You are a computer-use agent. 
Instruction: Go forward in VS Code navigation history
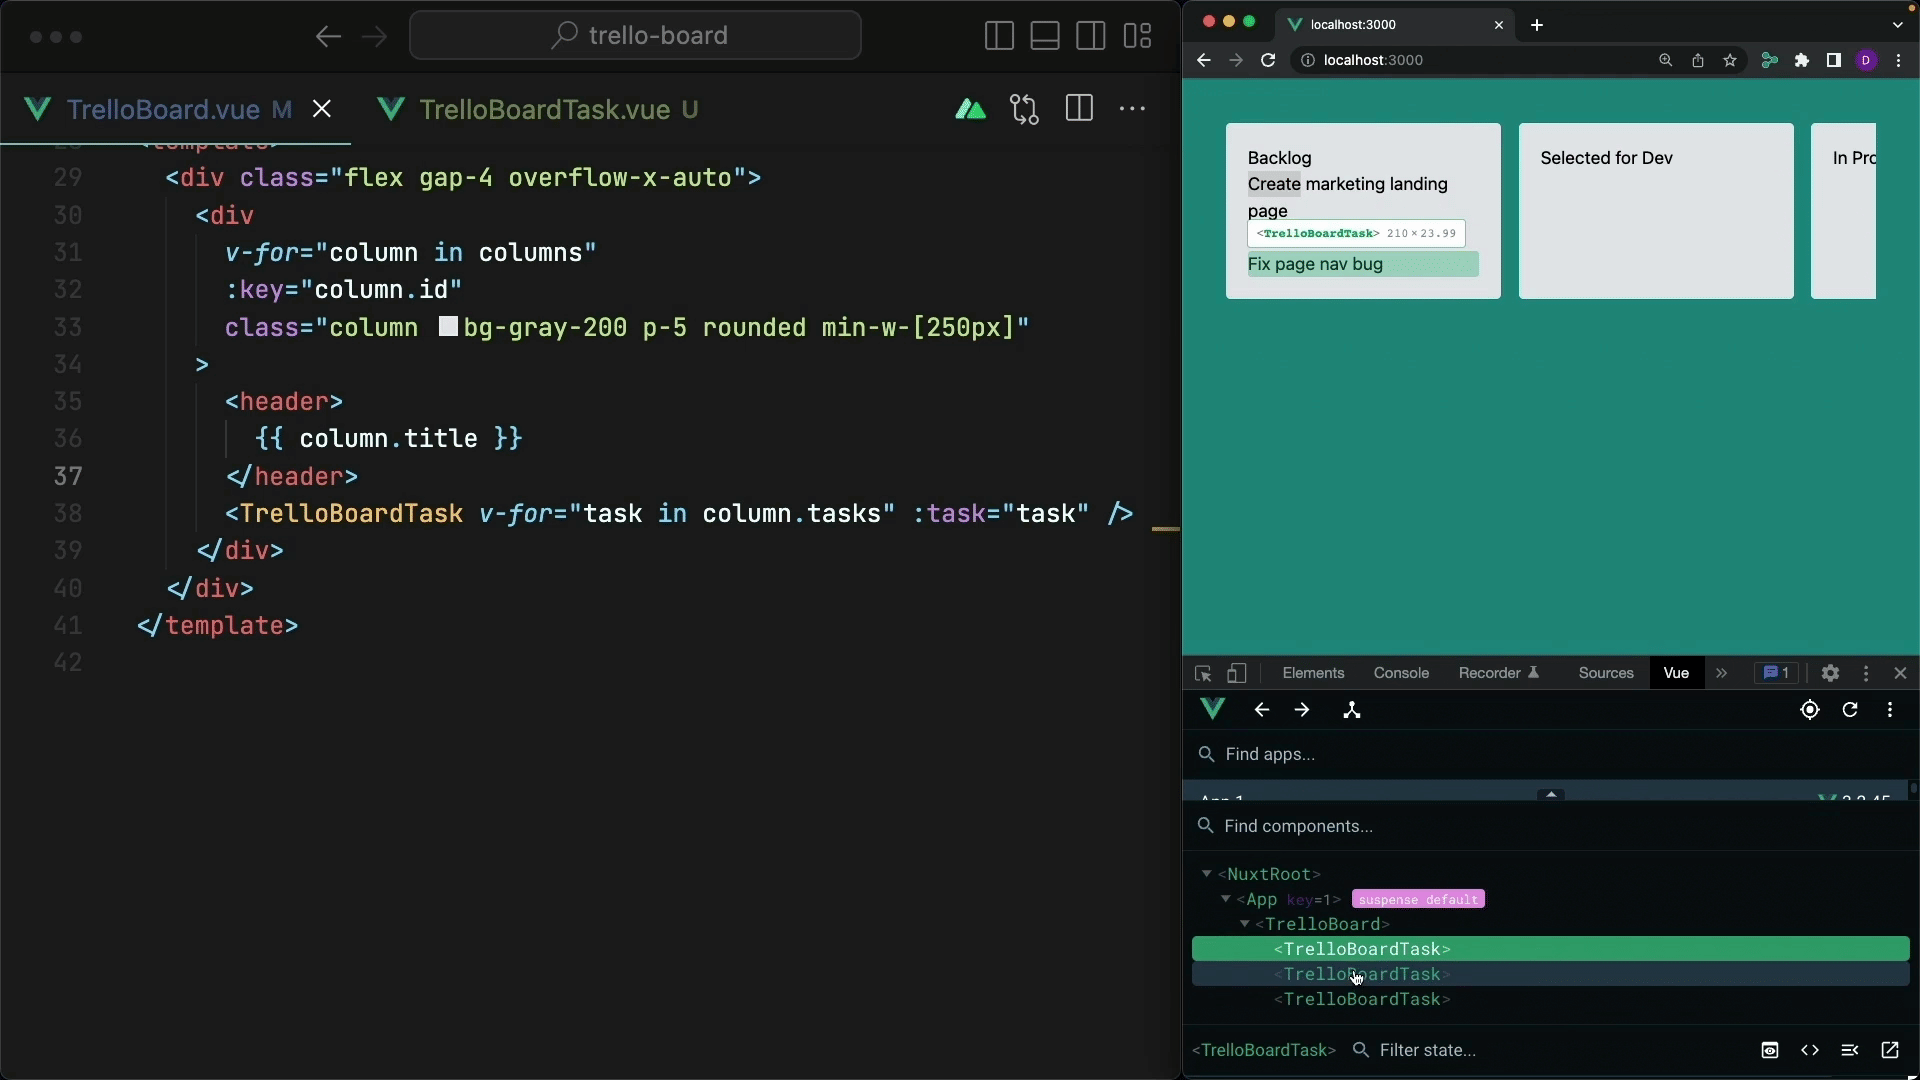coord(374,37)
